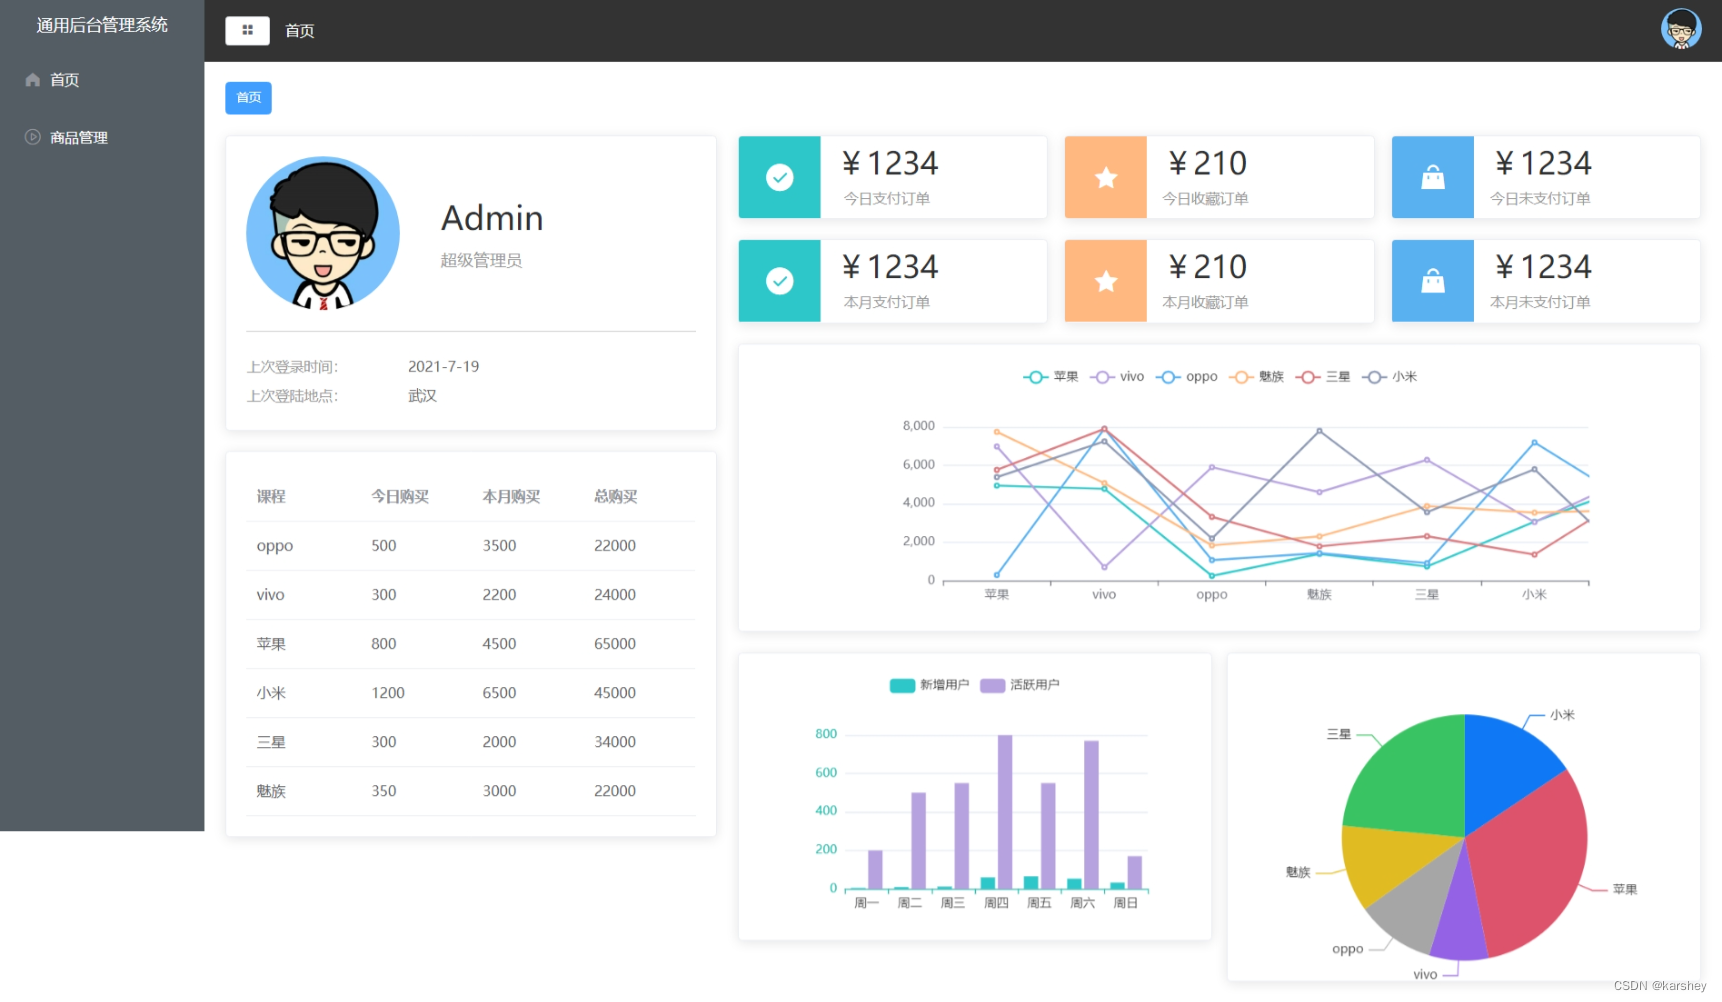The width and height of the screenshot is (1722, 1002).
Task: Click the 本月收藏订单 label
Action: 1205,302
